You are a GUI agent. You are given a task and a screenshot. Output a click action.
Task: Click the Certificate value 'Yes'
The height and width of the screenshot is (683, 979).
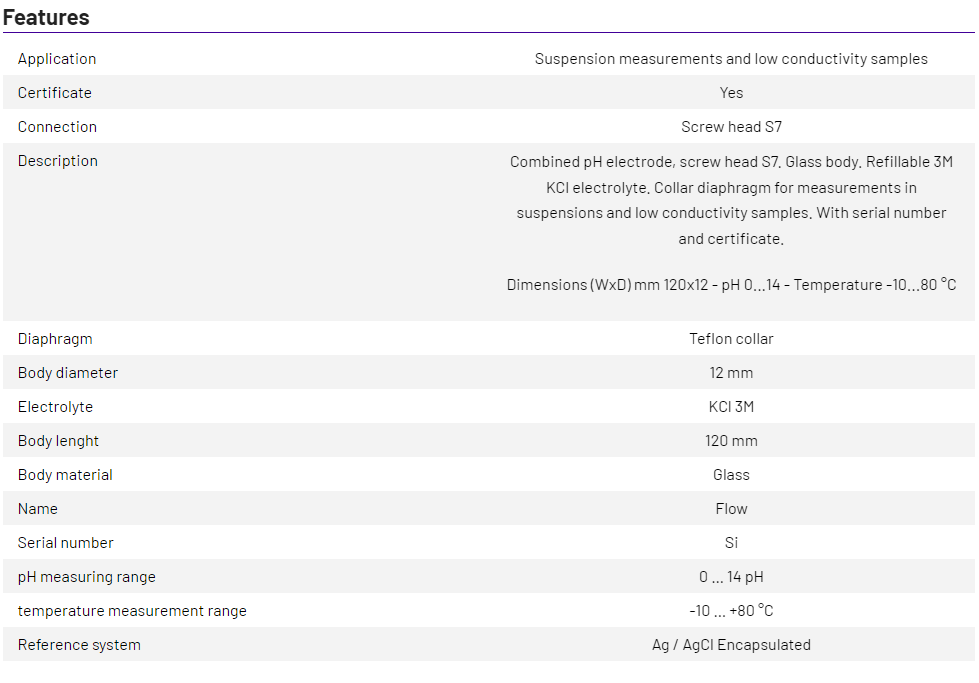tap(731, 93)
